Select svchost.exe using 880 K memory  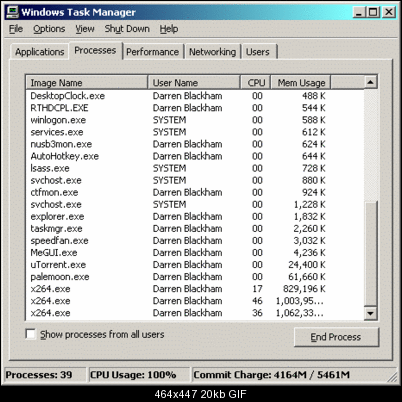pos(195,180)
